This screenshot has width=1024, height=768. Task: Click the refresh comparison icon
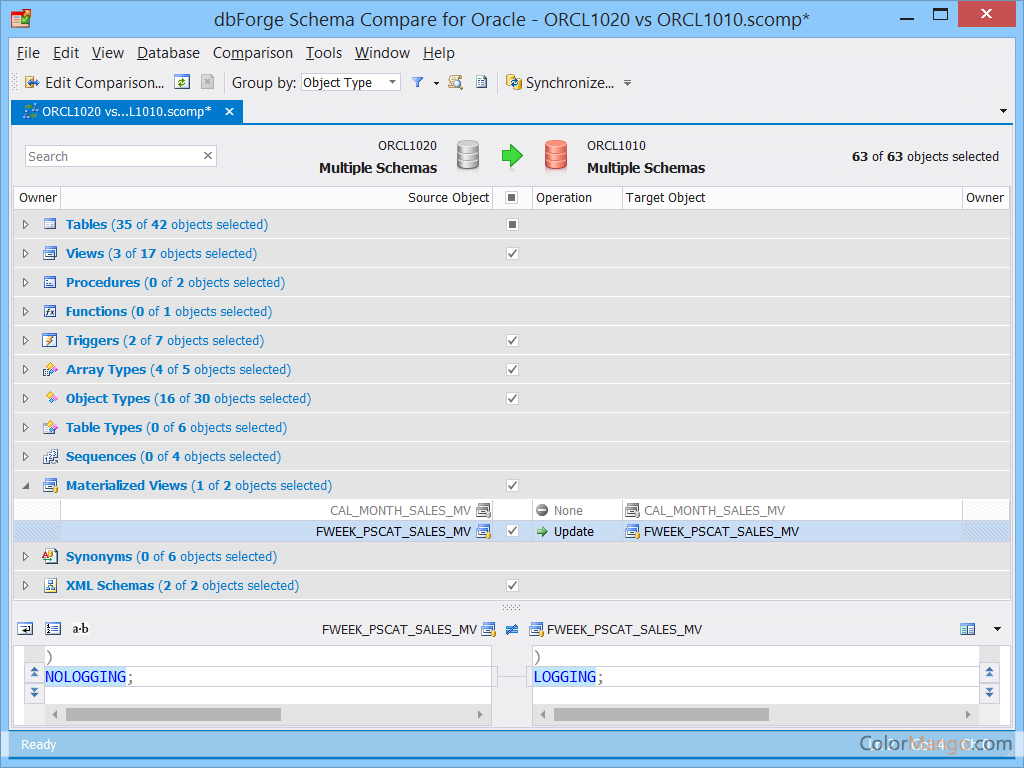(x=182, y=82)
